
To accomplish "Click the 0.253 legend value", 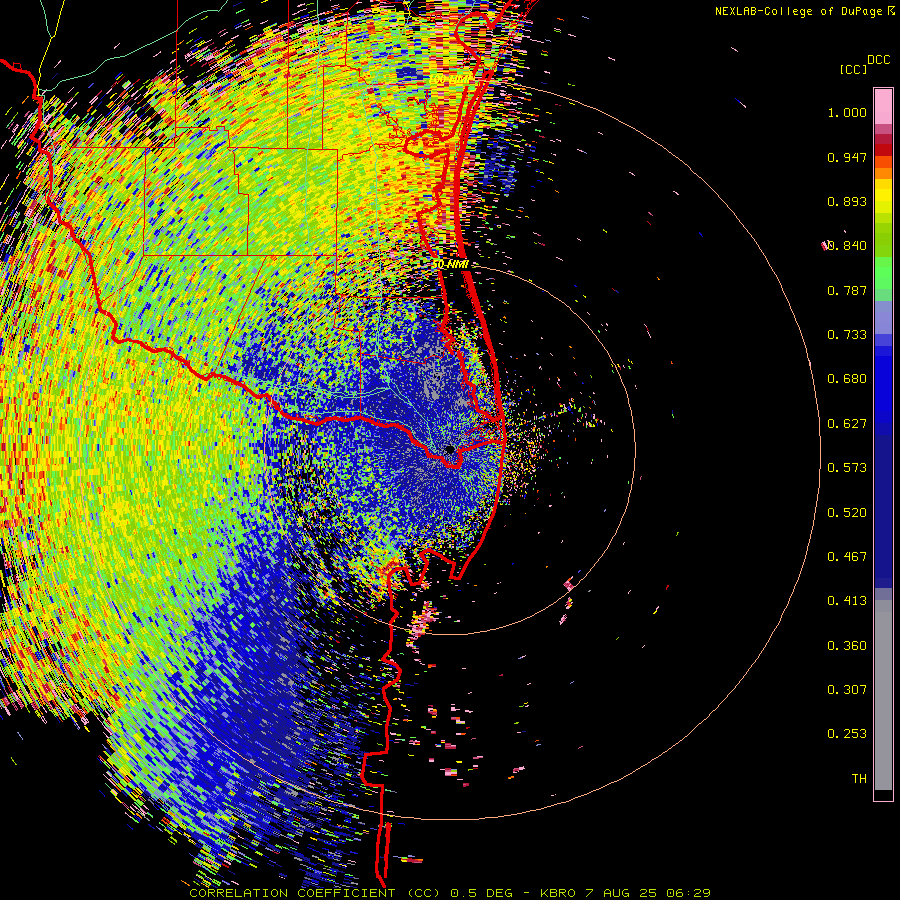I will pos(847,734).
